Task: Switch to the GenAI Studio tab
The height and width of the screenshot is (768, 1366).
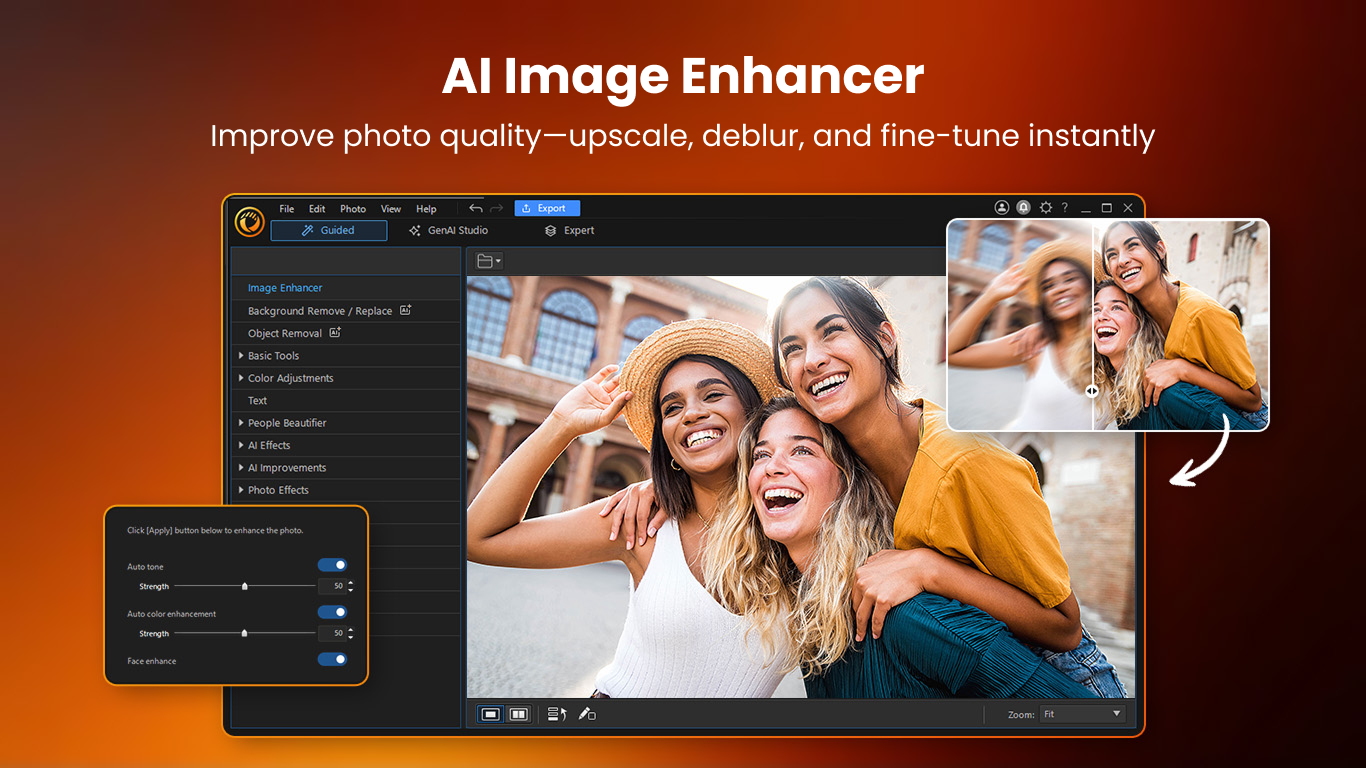Action: 448,230
